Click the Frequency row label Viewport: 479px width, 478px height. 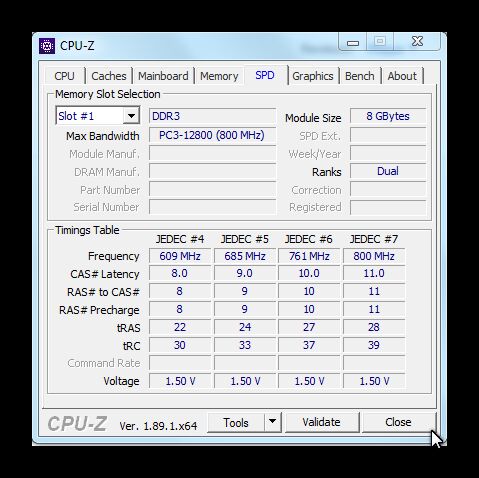[114, 256]
